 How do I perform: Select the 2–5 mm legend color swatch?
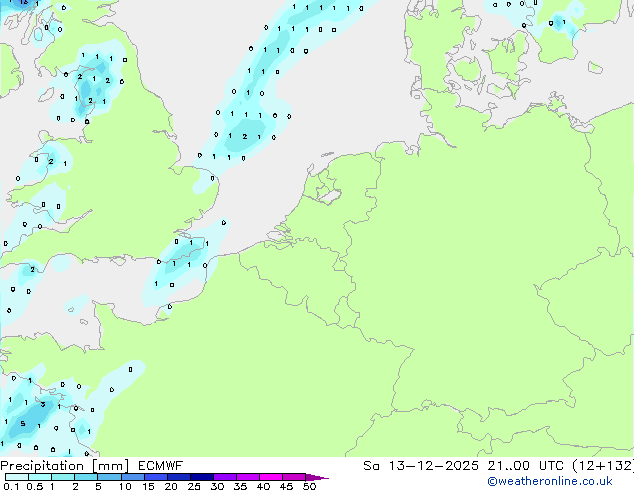86,477
